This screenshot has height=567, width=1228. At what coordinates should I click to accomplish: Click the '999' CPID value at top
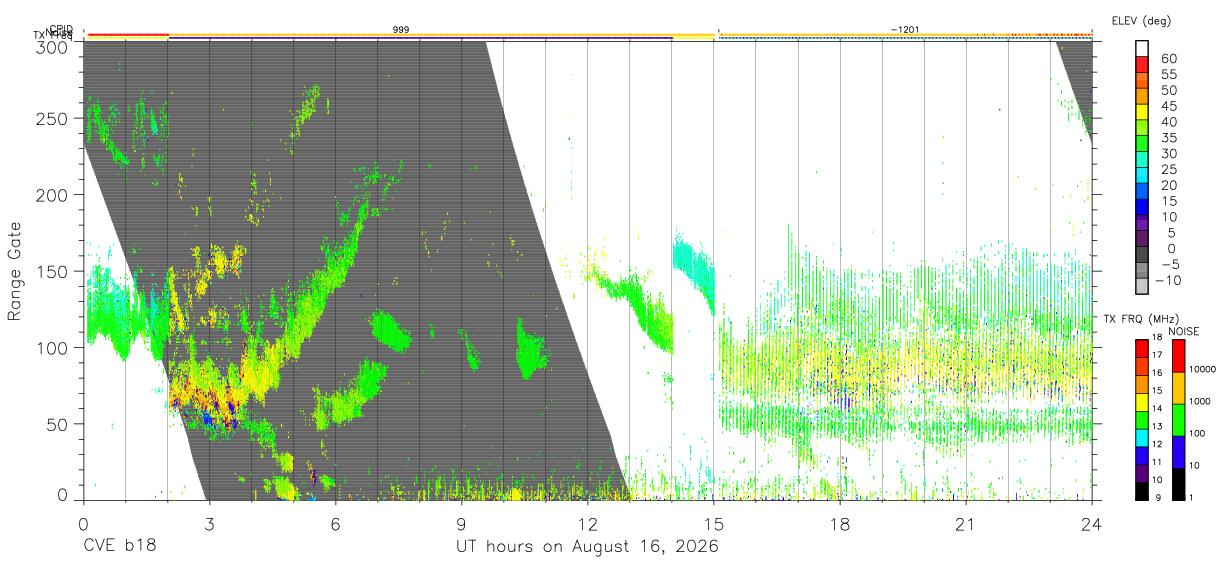[400, 30]
